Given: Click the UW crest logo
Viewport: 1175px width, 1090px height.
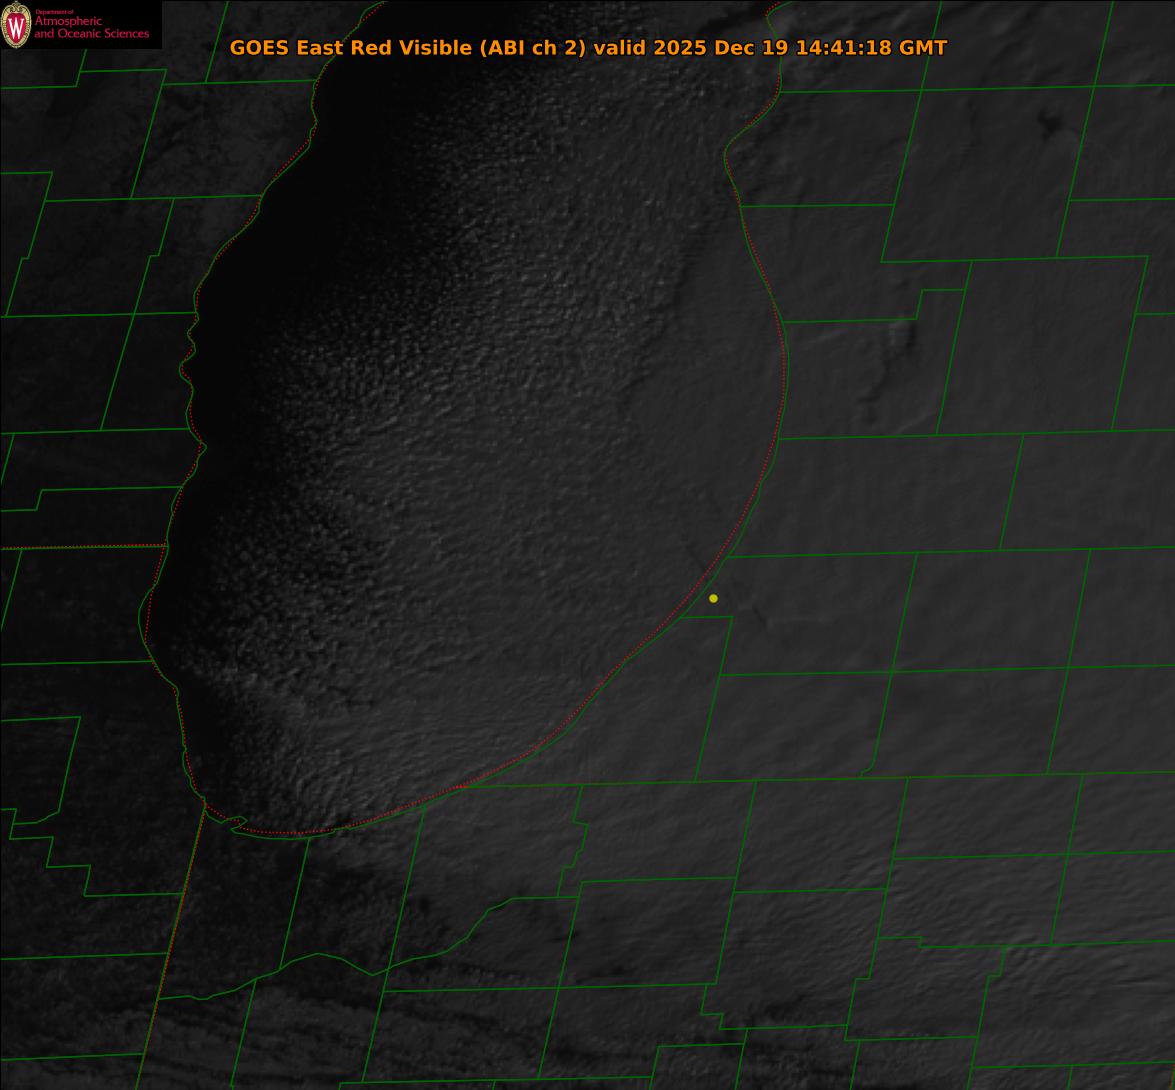Looking at the screenshot, I should pos(16,24).
